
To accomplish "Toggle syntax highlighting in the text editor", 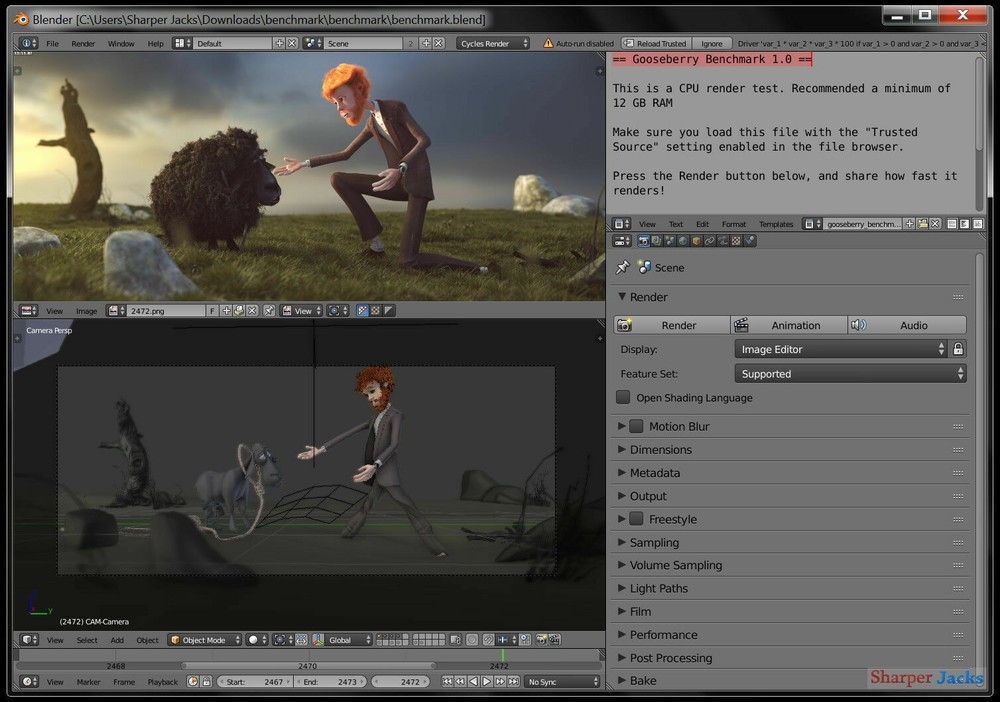I will click(976, 222).
